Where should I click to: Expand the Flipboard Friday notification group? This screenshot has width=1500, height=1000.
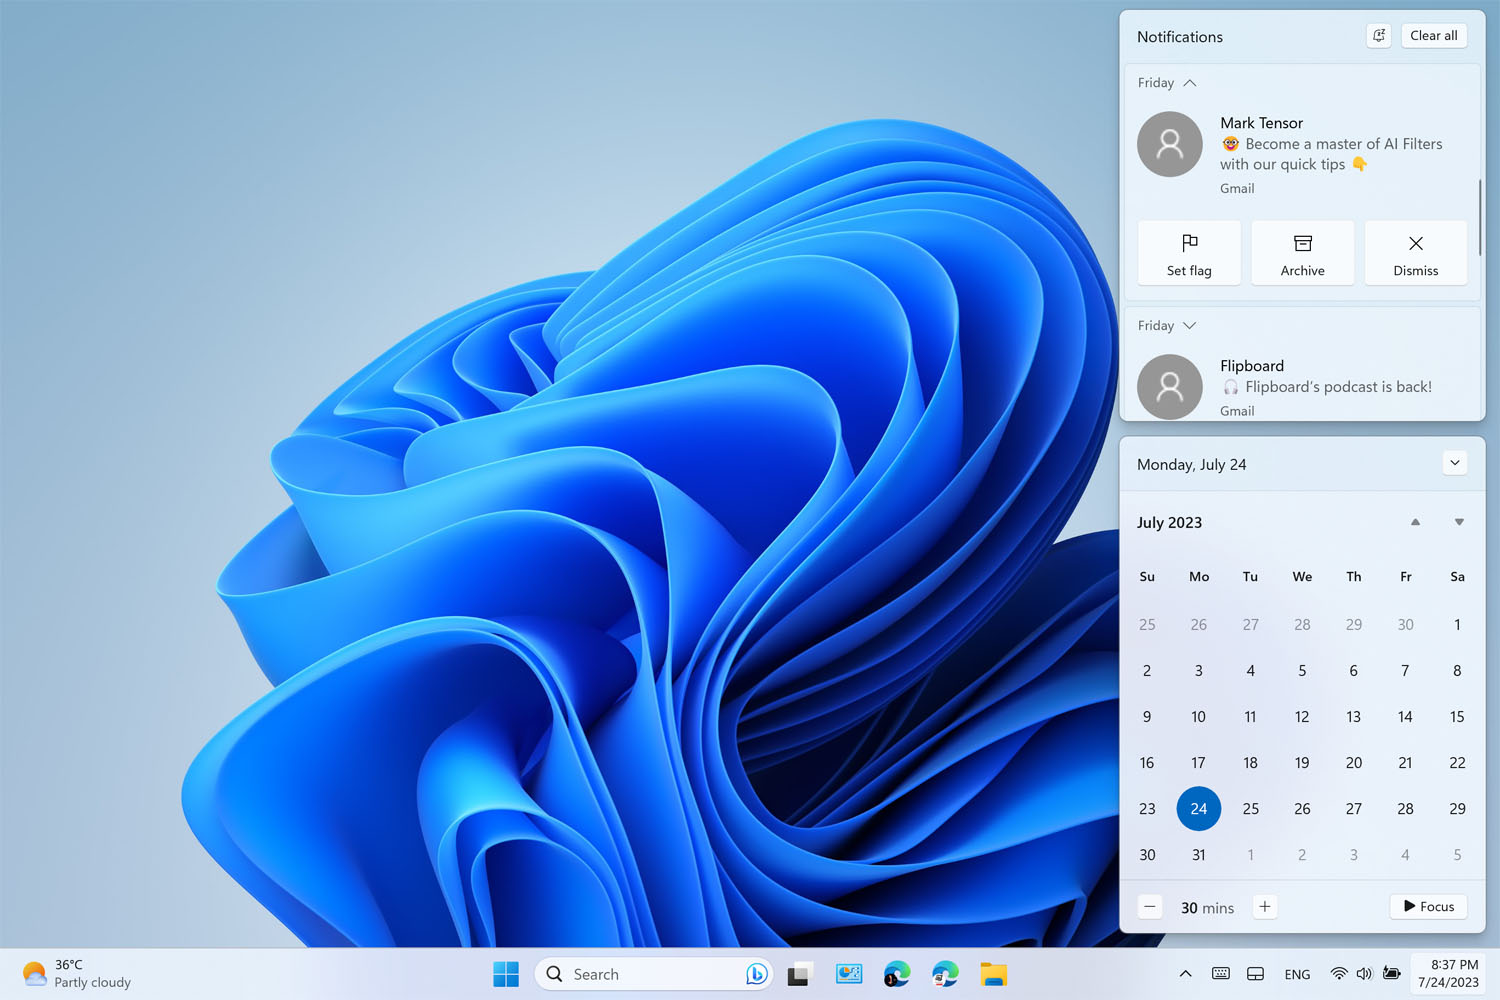1189,326
